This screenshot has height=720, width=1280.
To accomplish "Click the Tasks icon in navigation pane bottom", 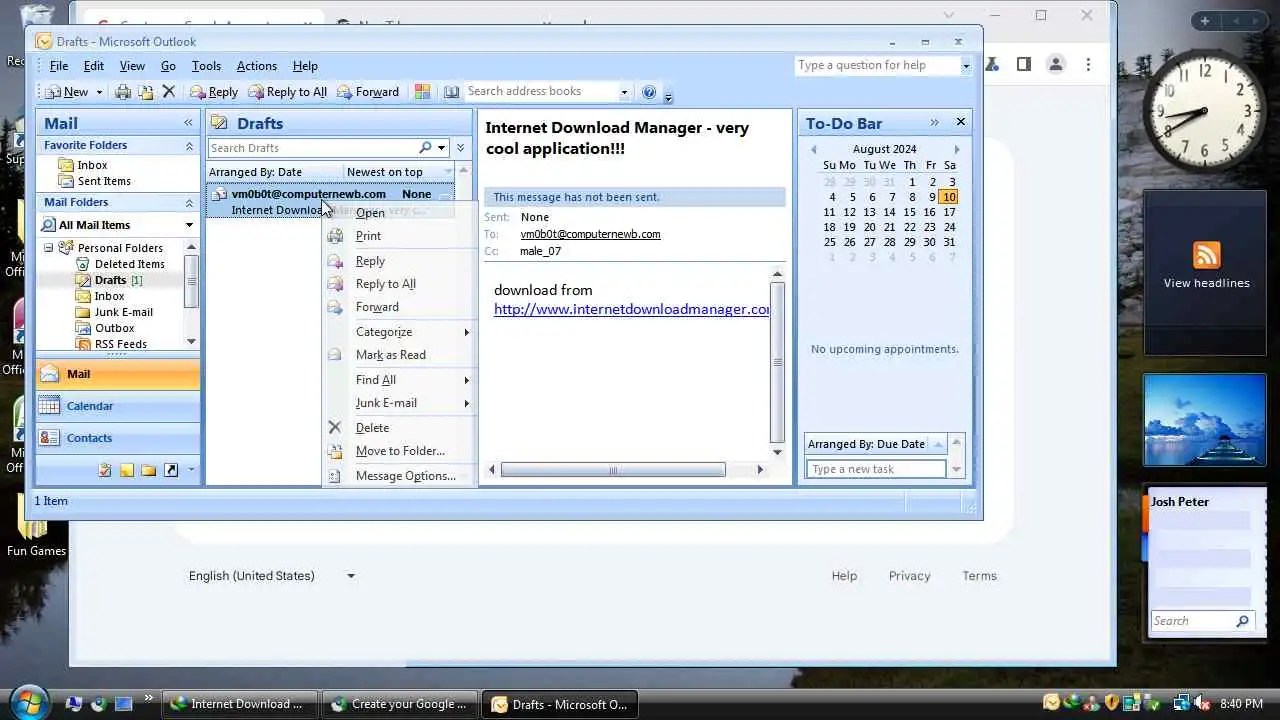I will (x=105, y=470).
